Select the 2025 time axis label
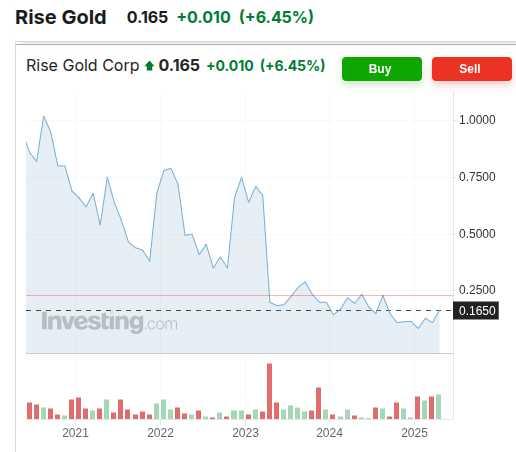This screenshot has height=452, width=516. point(414,433)
